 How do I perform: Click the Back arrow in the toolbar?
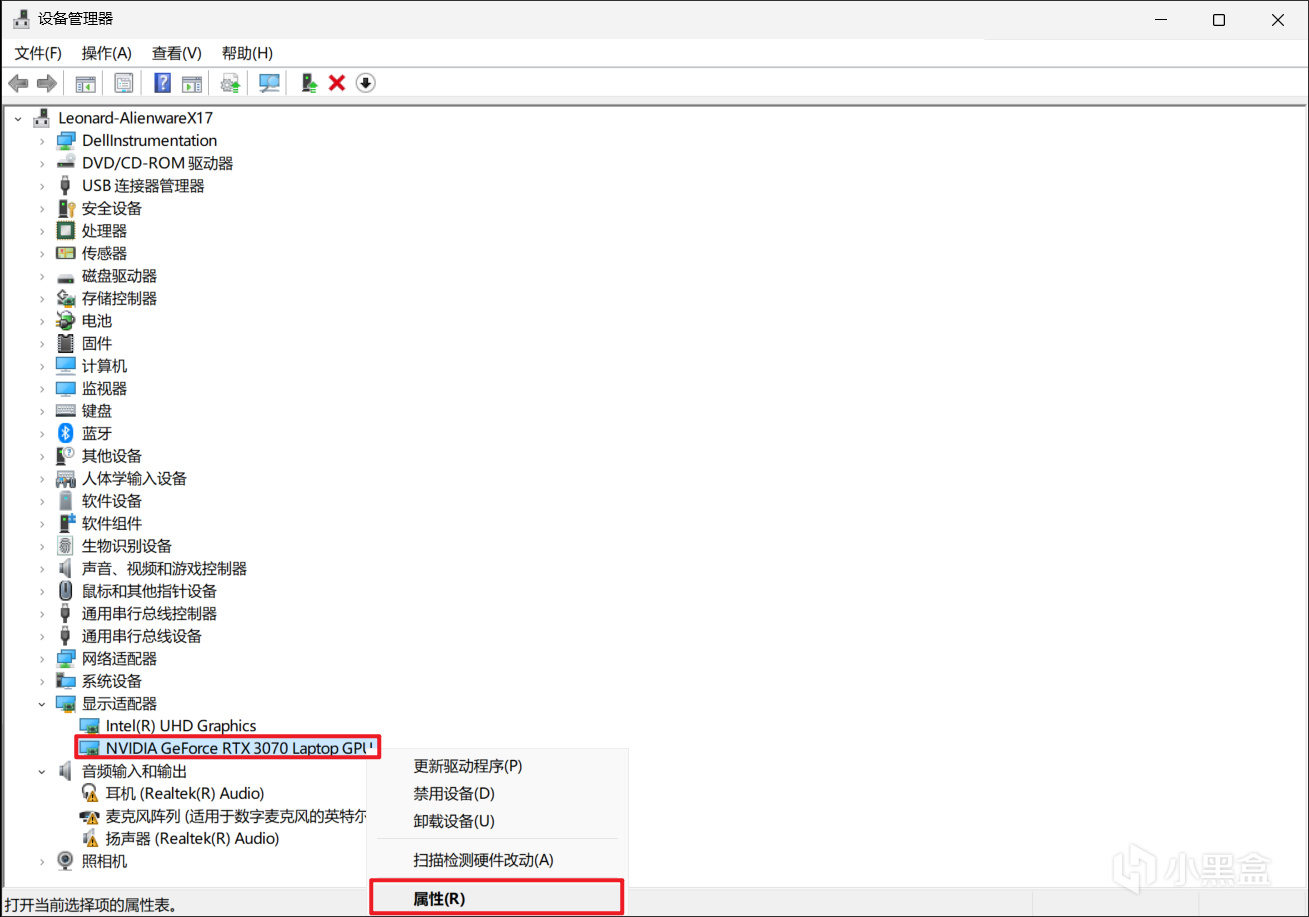pos(18,83)
